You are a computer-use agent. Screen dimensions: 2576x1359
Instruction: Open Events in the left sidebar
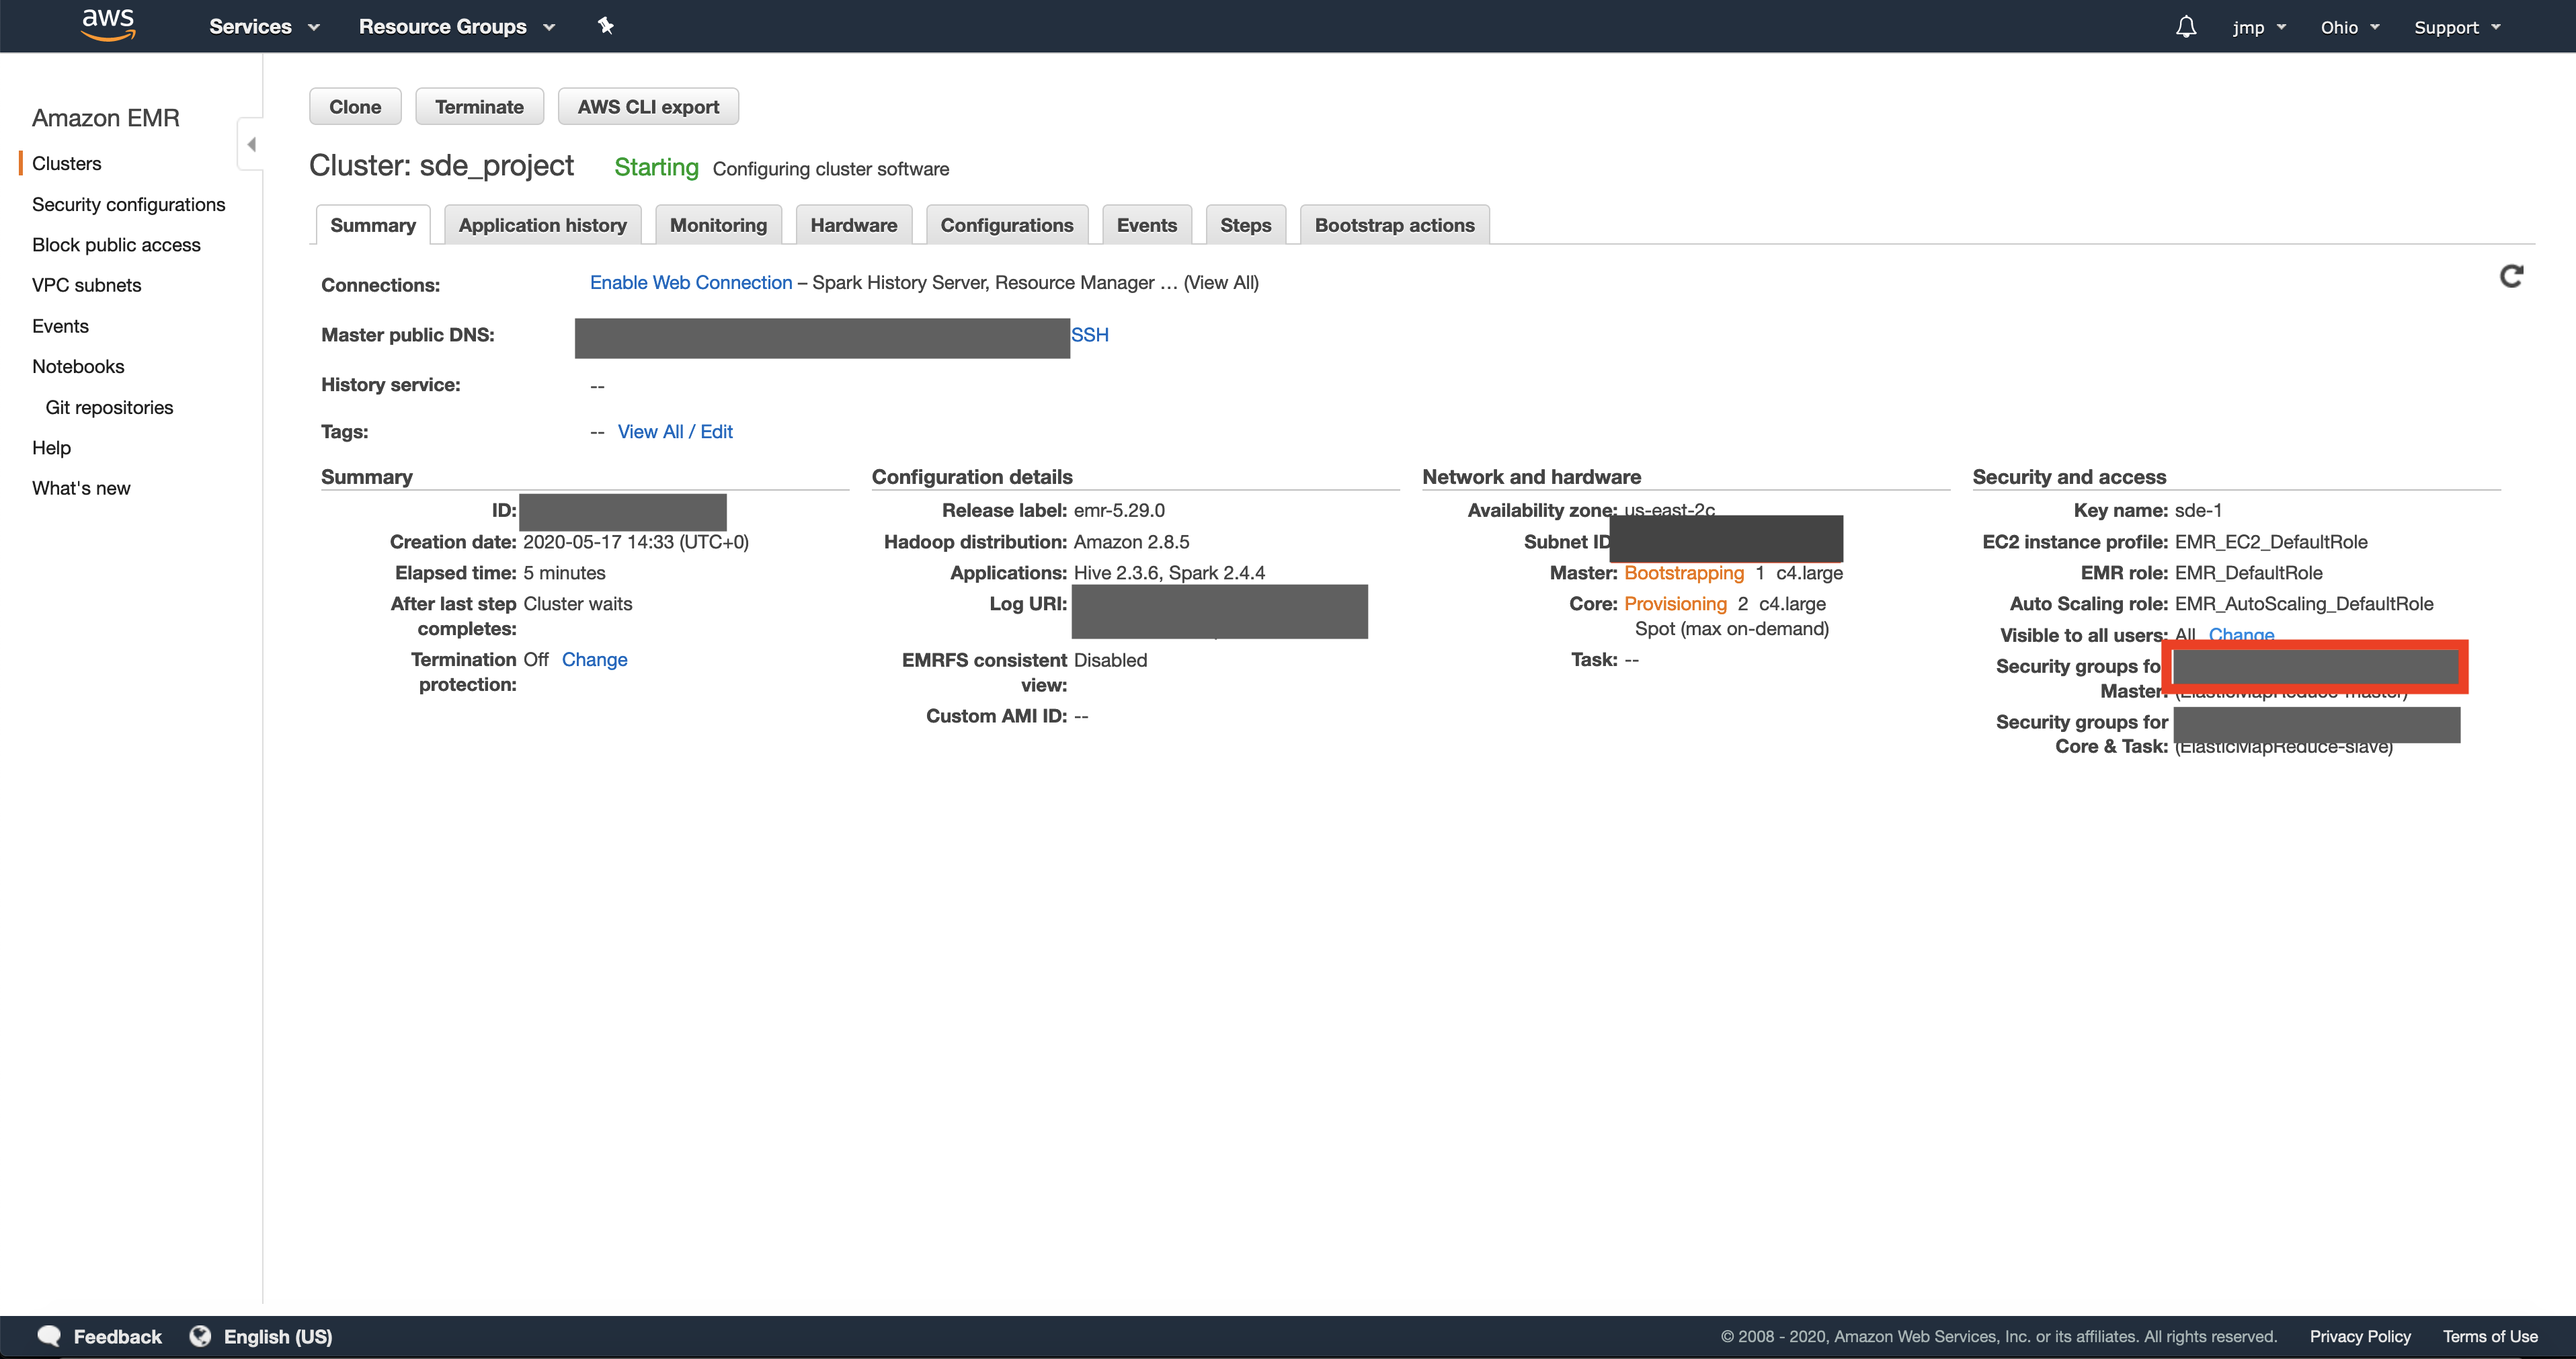coord(60,326)
